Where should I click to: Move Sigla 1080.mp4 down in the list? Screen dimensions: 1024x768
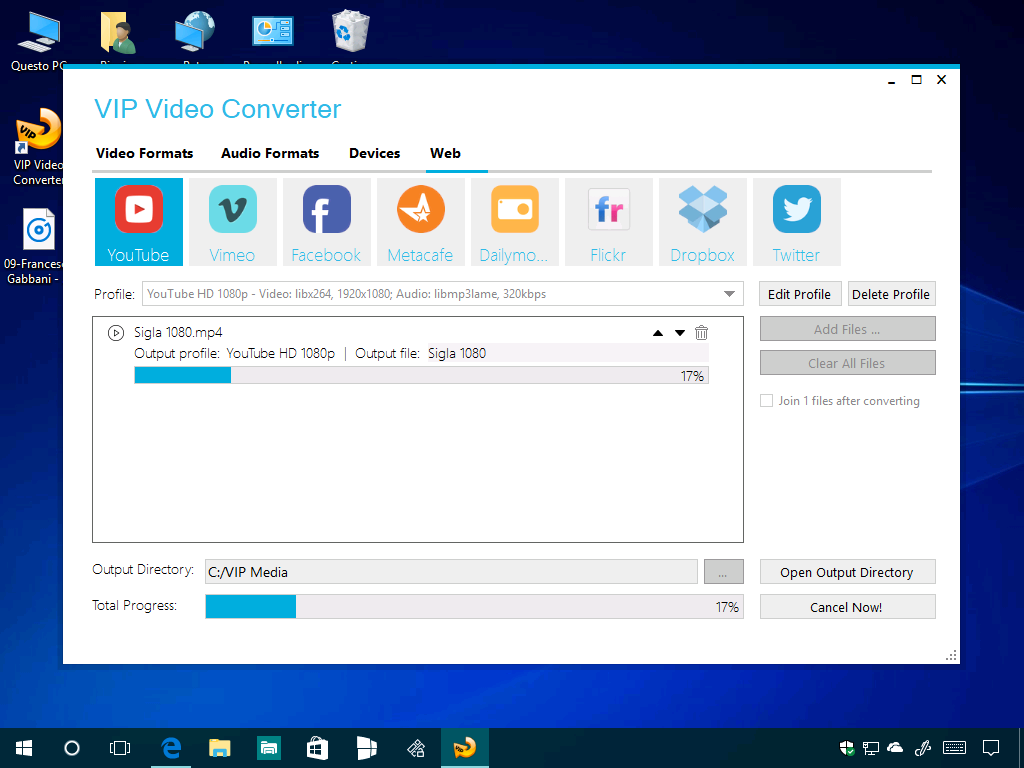click(680, 333)
